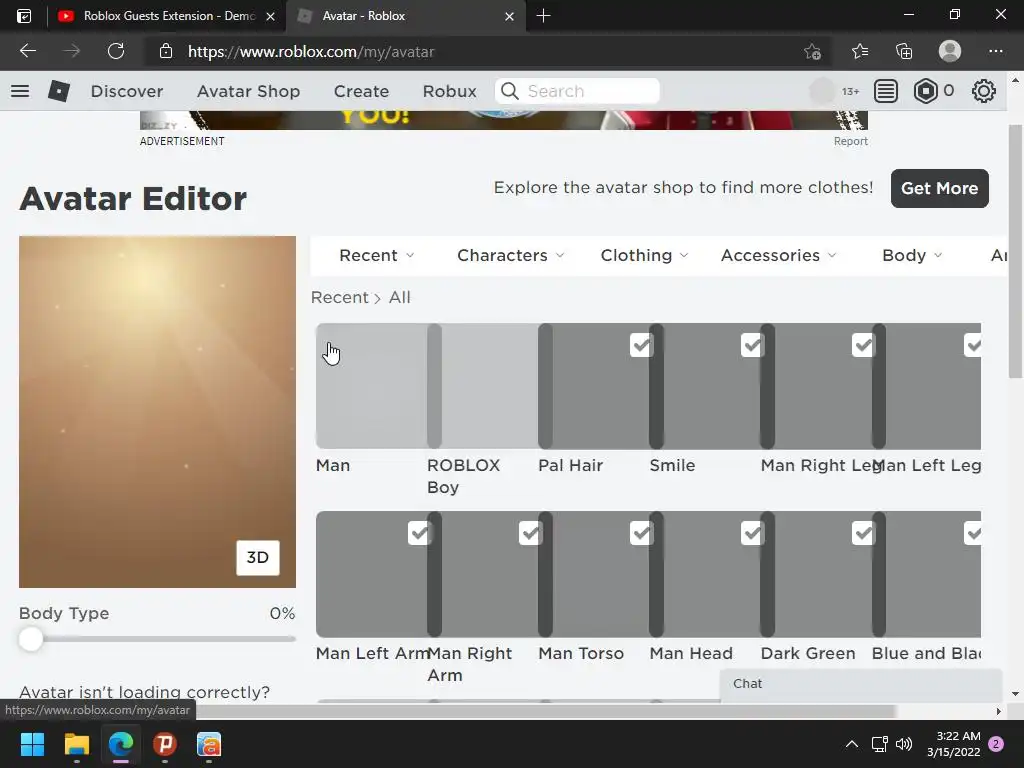Toggle the Dark Green item checkbox
The width and height of the screenshot is (1024, 768).
pyautogui.click(x=863, y=533)
